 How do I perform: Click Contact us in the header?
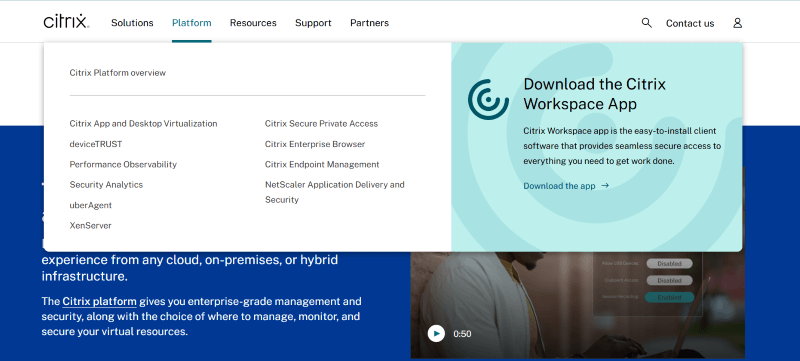(690, 23)
